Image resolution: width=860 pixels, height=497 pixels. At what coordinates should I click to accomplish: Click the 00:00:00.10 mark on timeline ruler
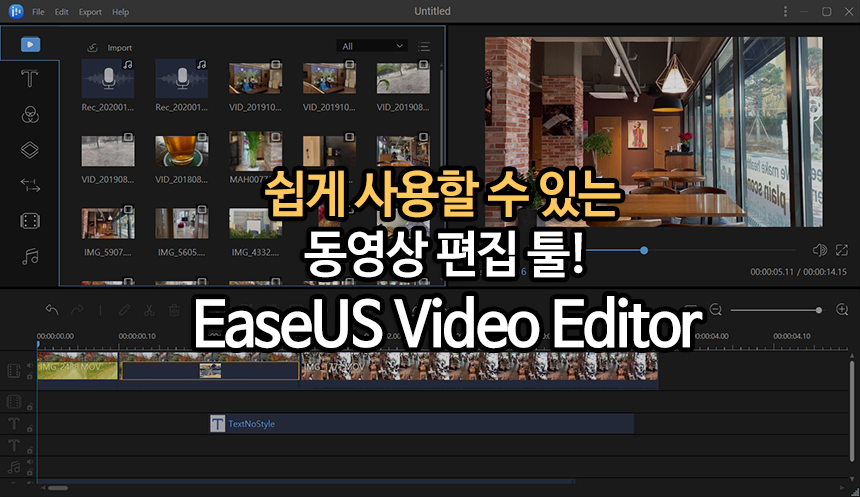pyautogui.click(x=137, y=336)
